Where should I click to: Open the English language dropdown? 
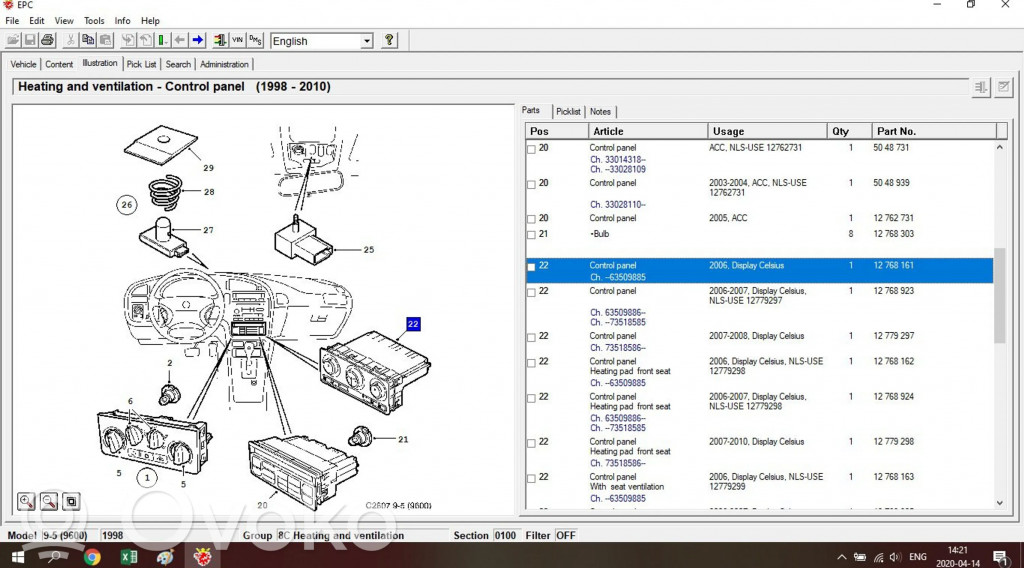click(x=366, y=41)
